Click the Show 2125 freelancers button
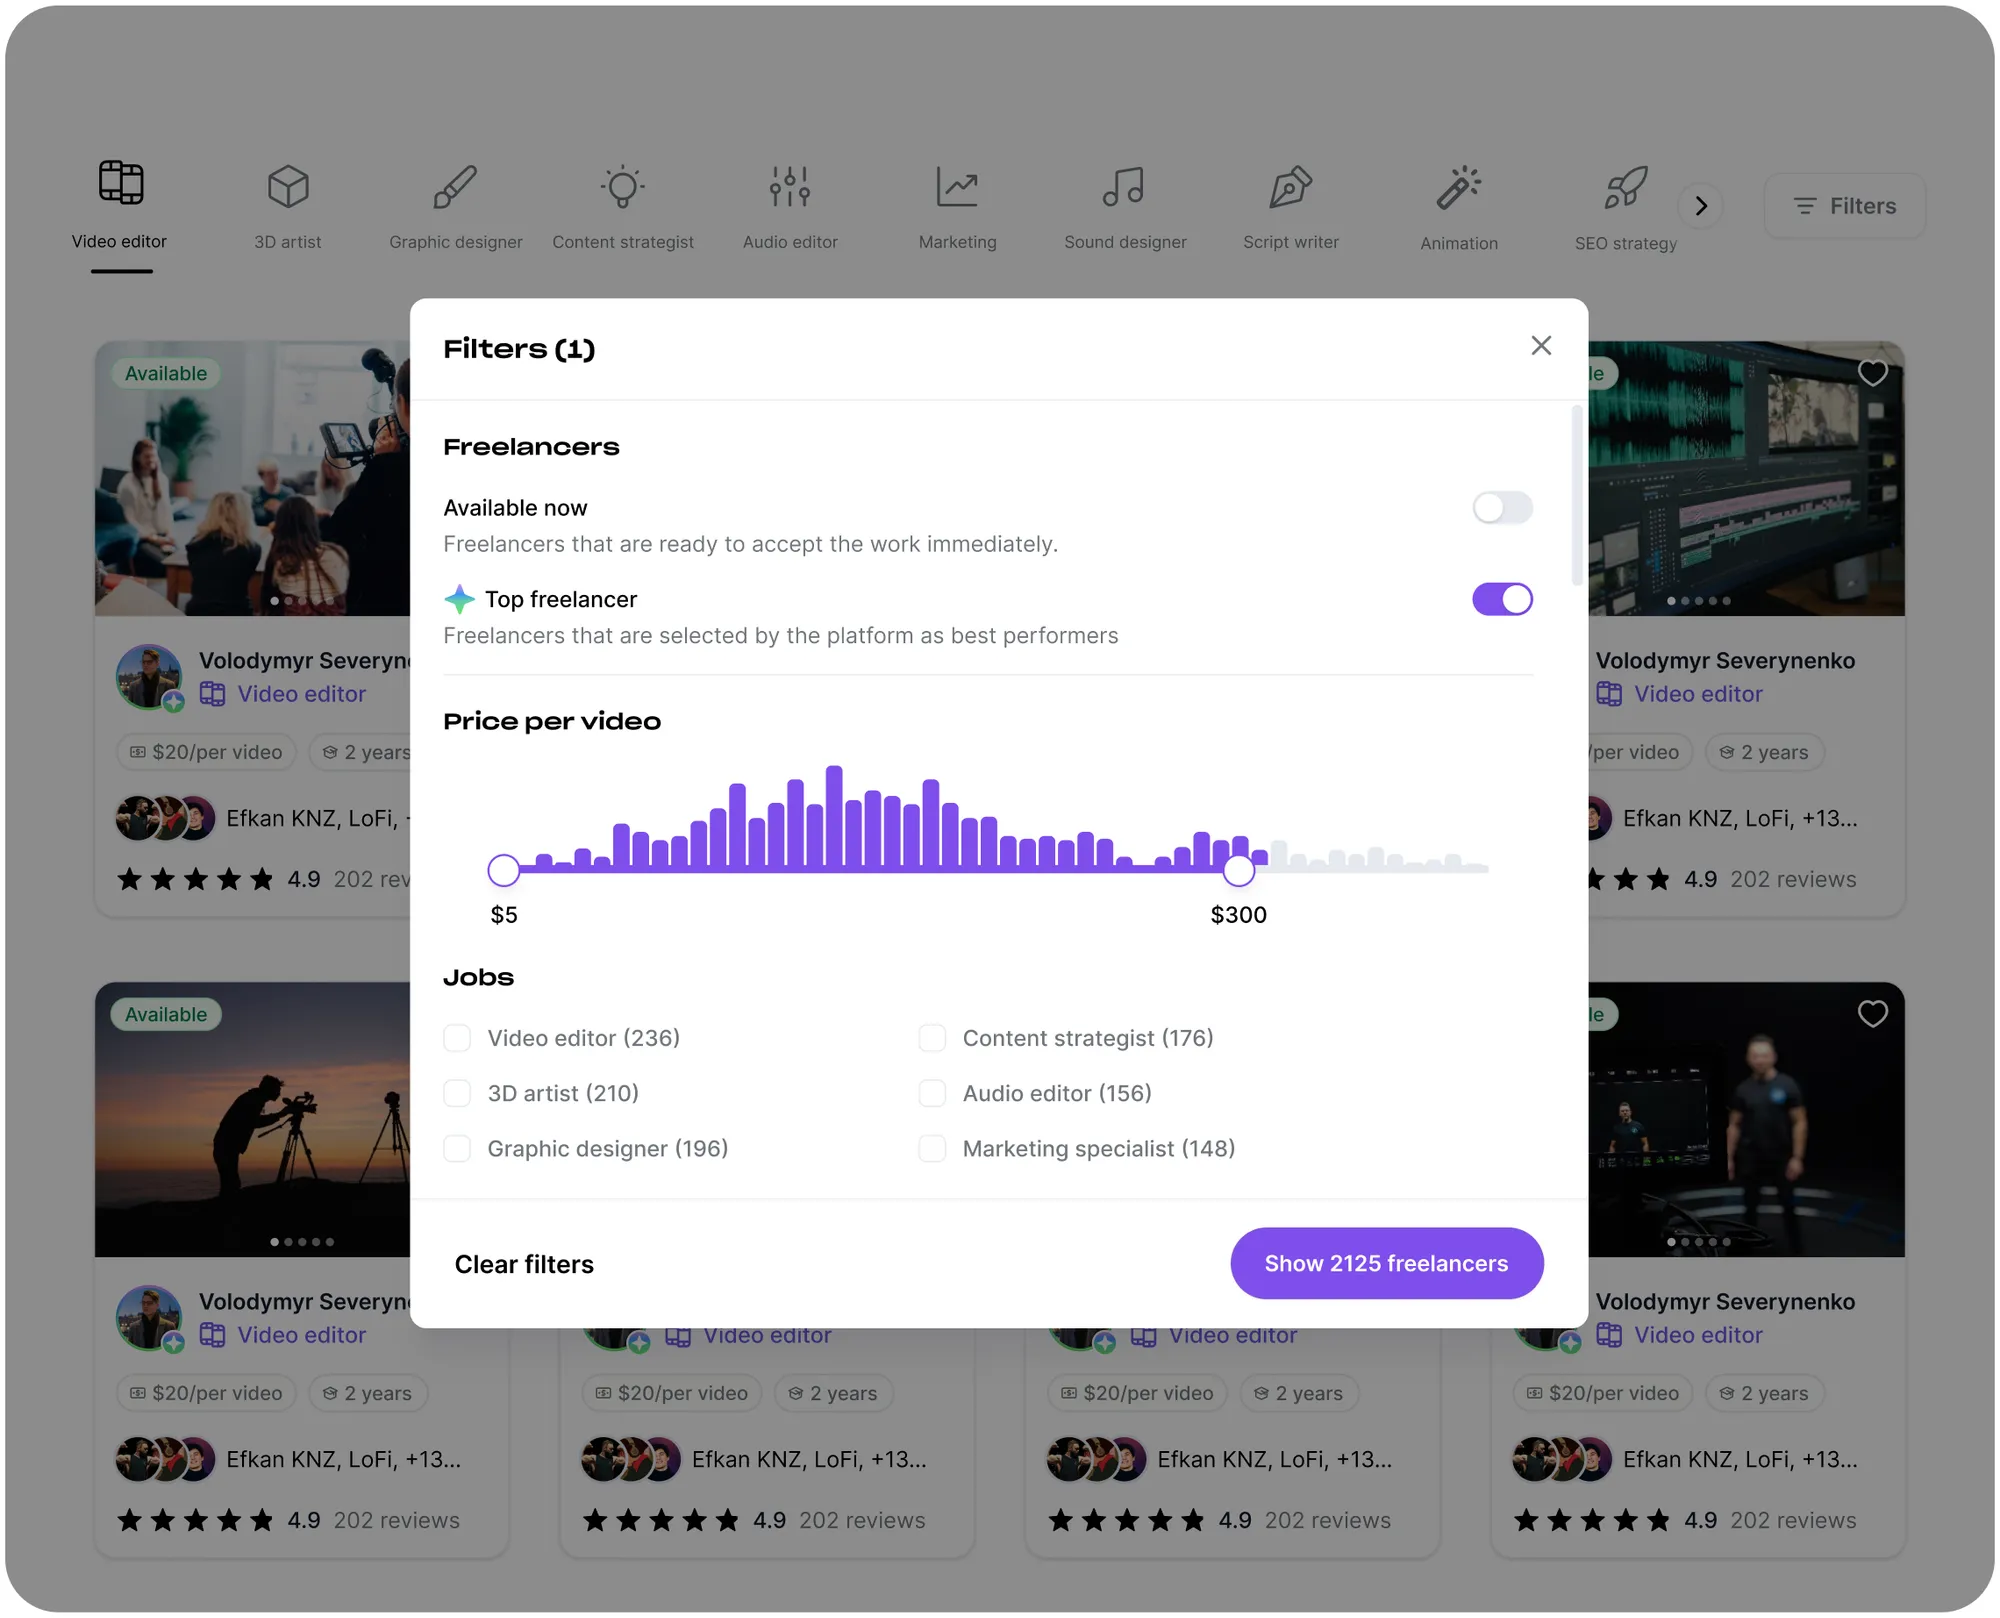Screen dimensions: 2000x1618 point(1386,1263)
